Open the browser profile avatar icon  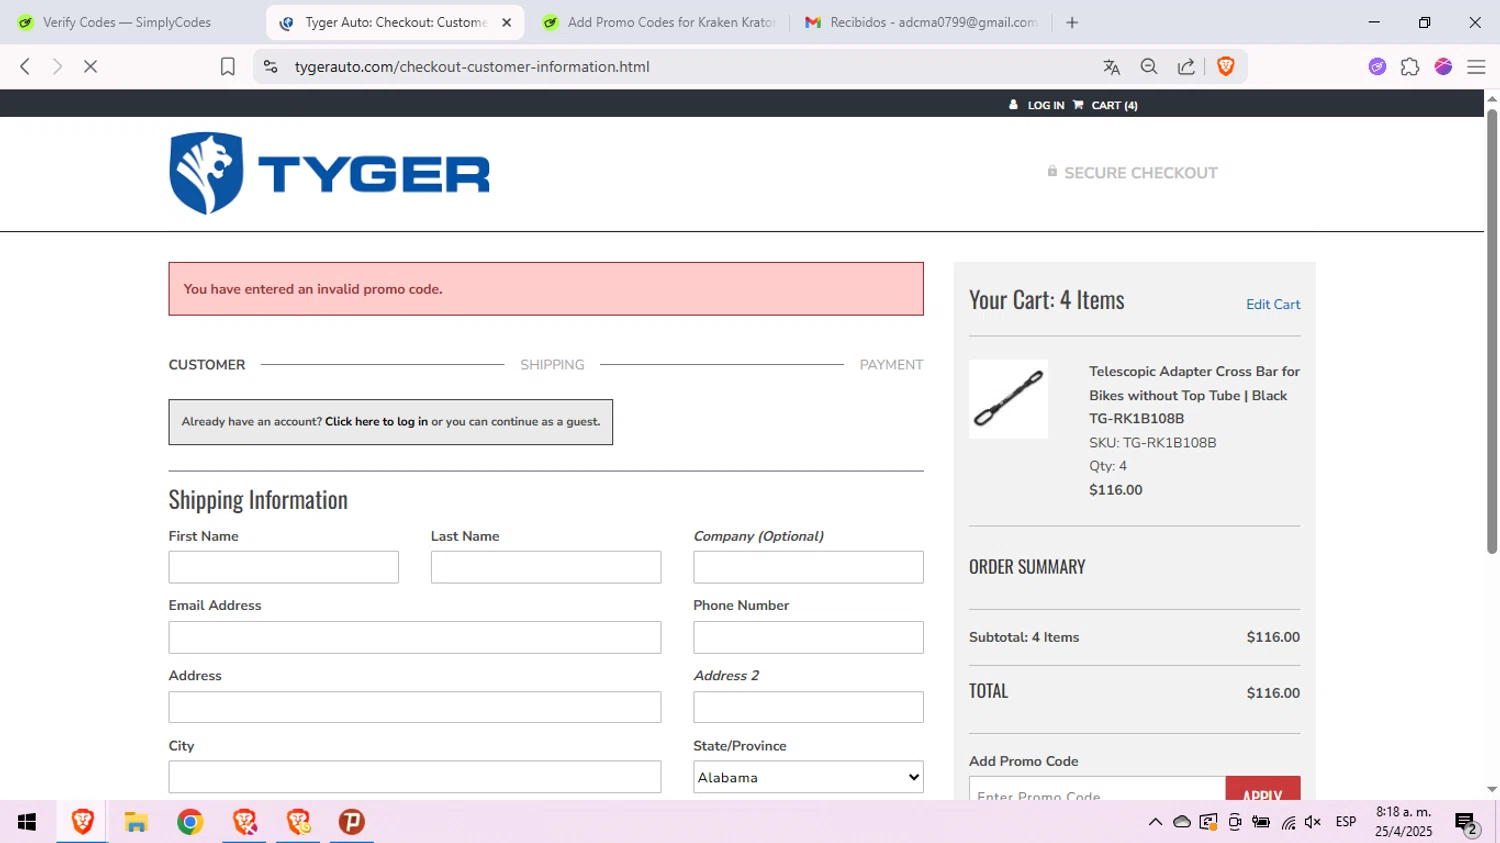tap(1443, 67)
